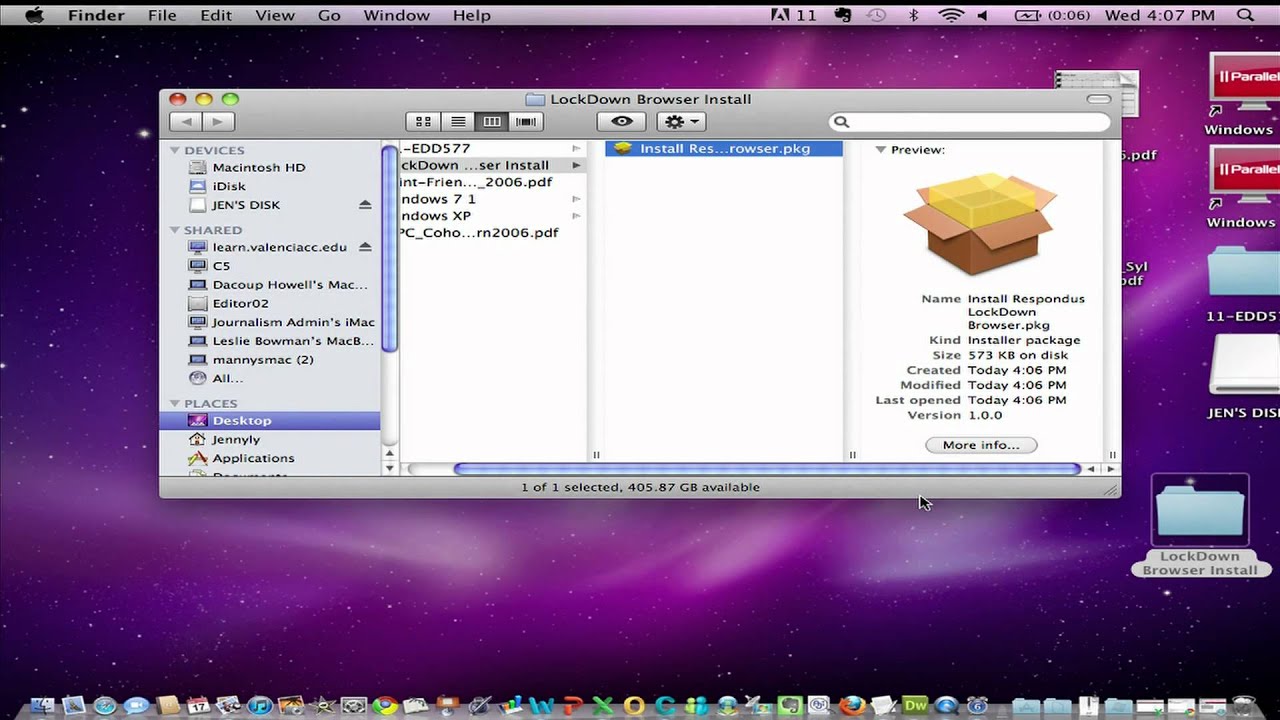Viewport: 1280px width, 720px height.
Task: Open the Go menu
Action: pyautogui.click(x=329, y=15)
